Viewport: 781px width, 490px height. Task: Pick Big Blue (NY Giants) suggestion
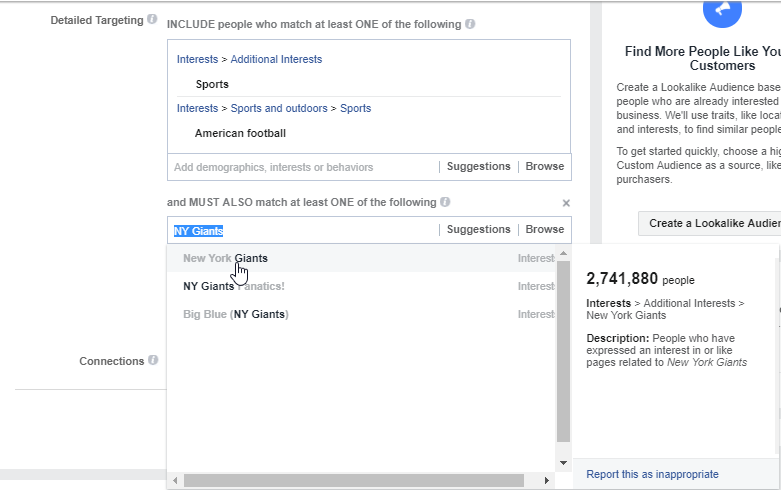coord(235,314)
